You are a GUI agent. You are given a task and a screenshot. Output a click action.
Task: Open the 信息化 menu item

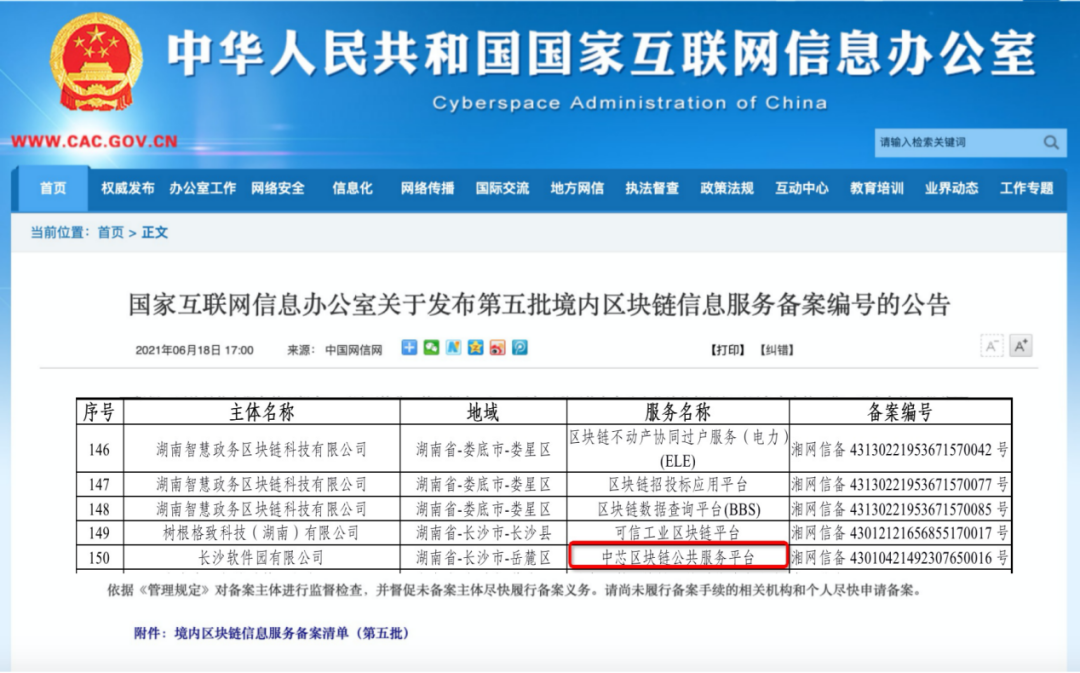click(x=353, y=188)
